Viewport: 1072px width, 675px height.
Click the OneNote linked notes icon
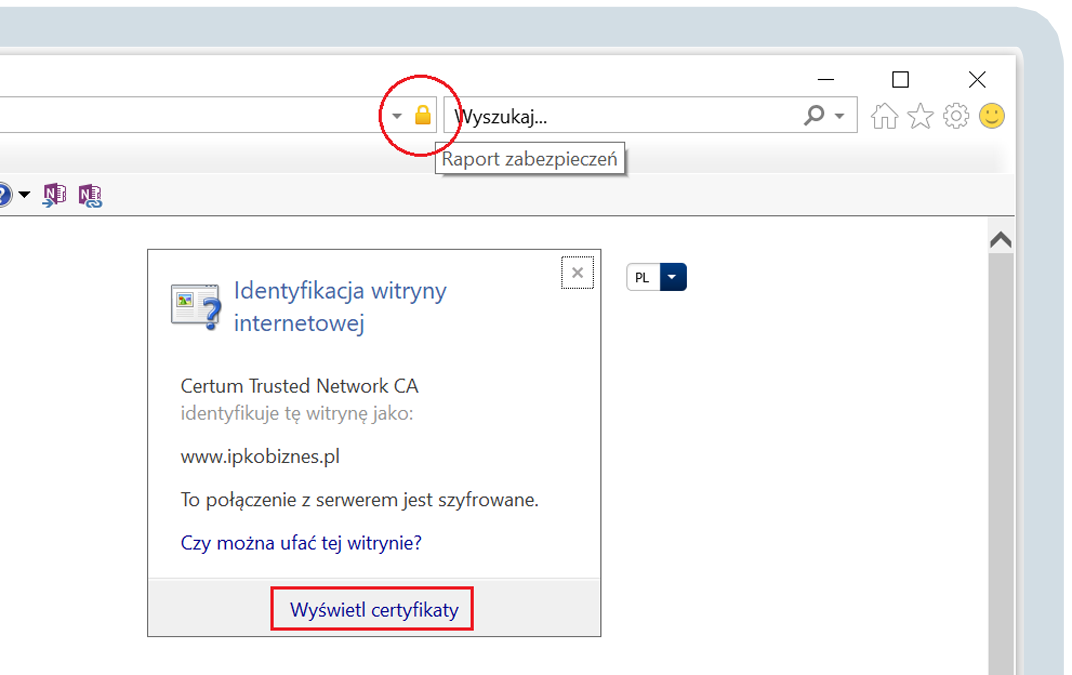[90, 196]
